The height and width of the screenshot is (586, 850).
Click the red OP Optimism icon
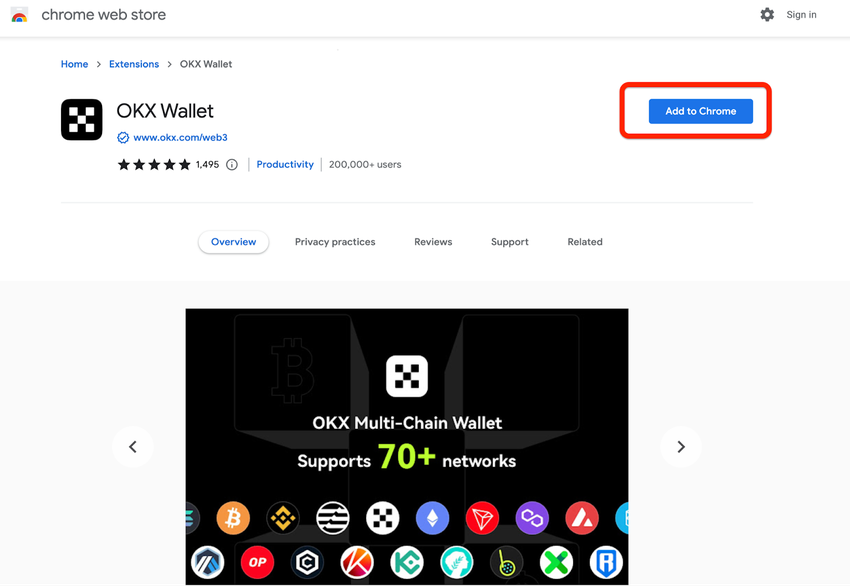click(x=257, y=562)
